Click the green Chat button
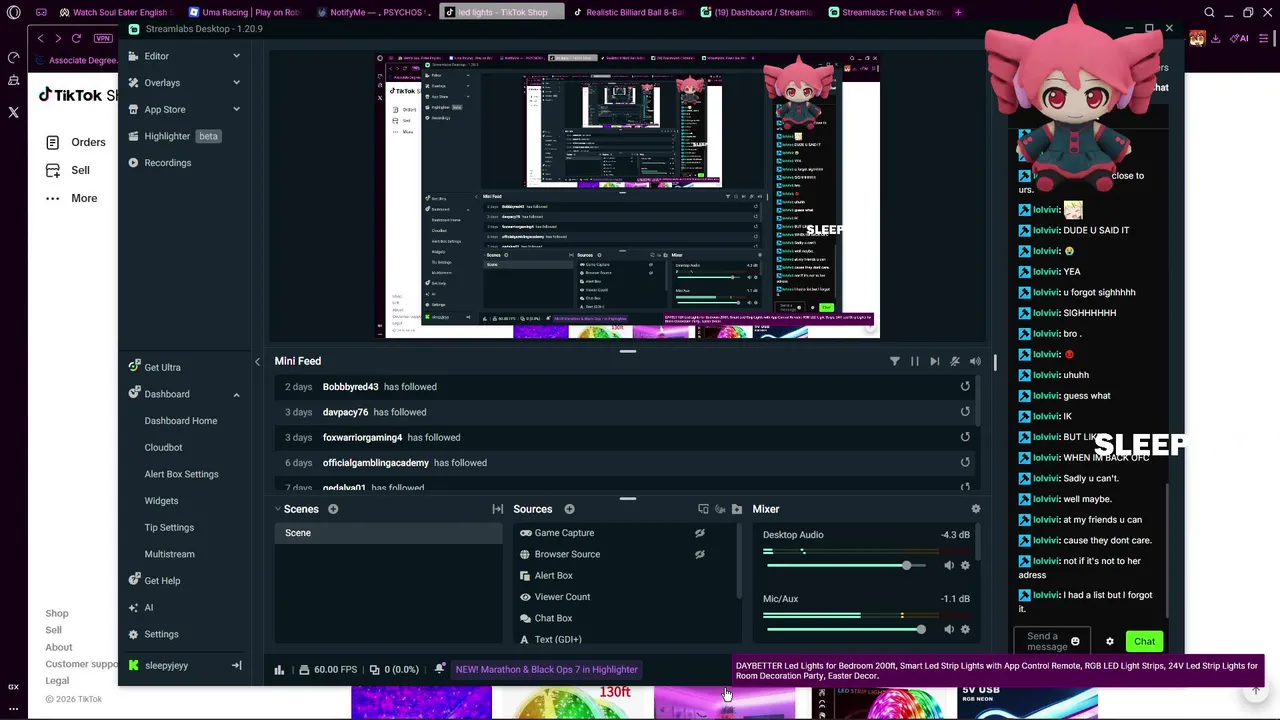 [1144, 642]
